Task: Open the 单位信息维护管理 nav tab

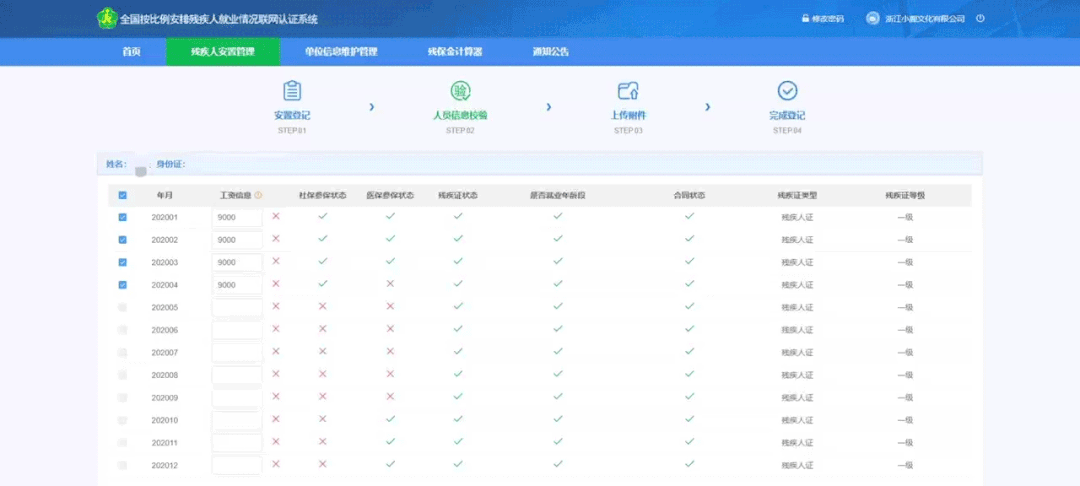Action: pos(341,52)
